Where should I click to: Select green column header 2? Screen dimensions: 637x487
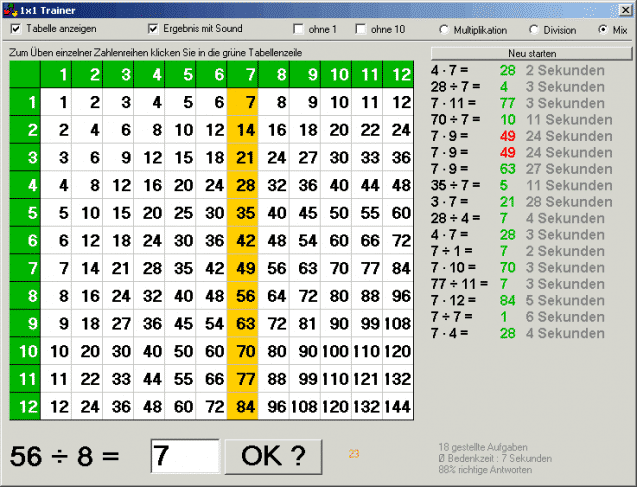[x=87, y=74]
